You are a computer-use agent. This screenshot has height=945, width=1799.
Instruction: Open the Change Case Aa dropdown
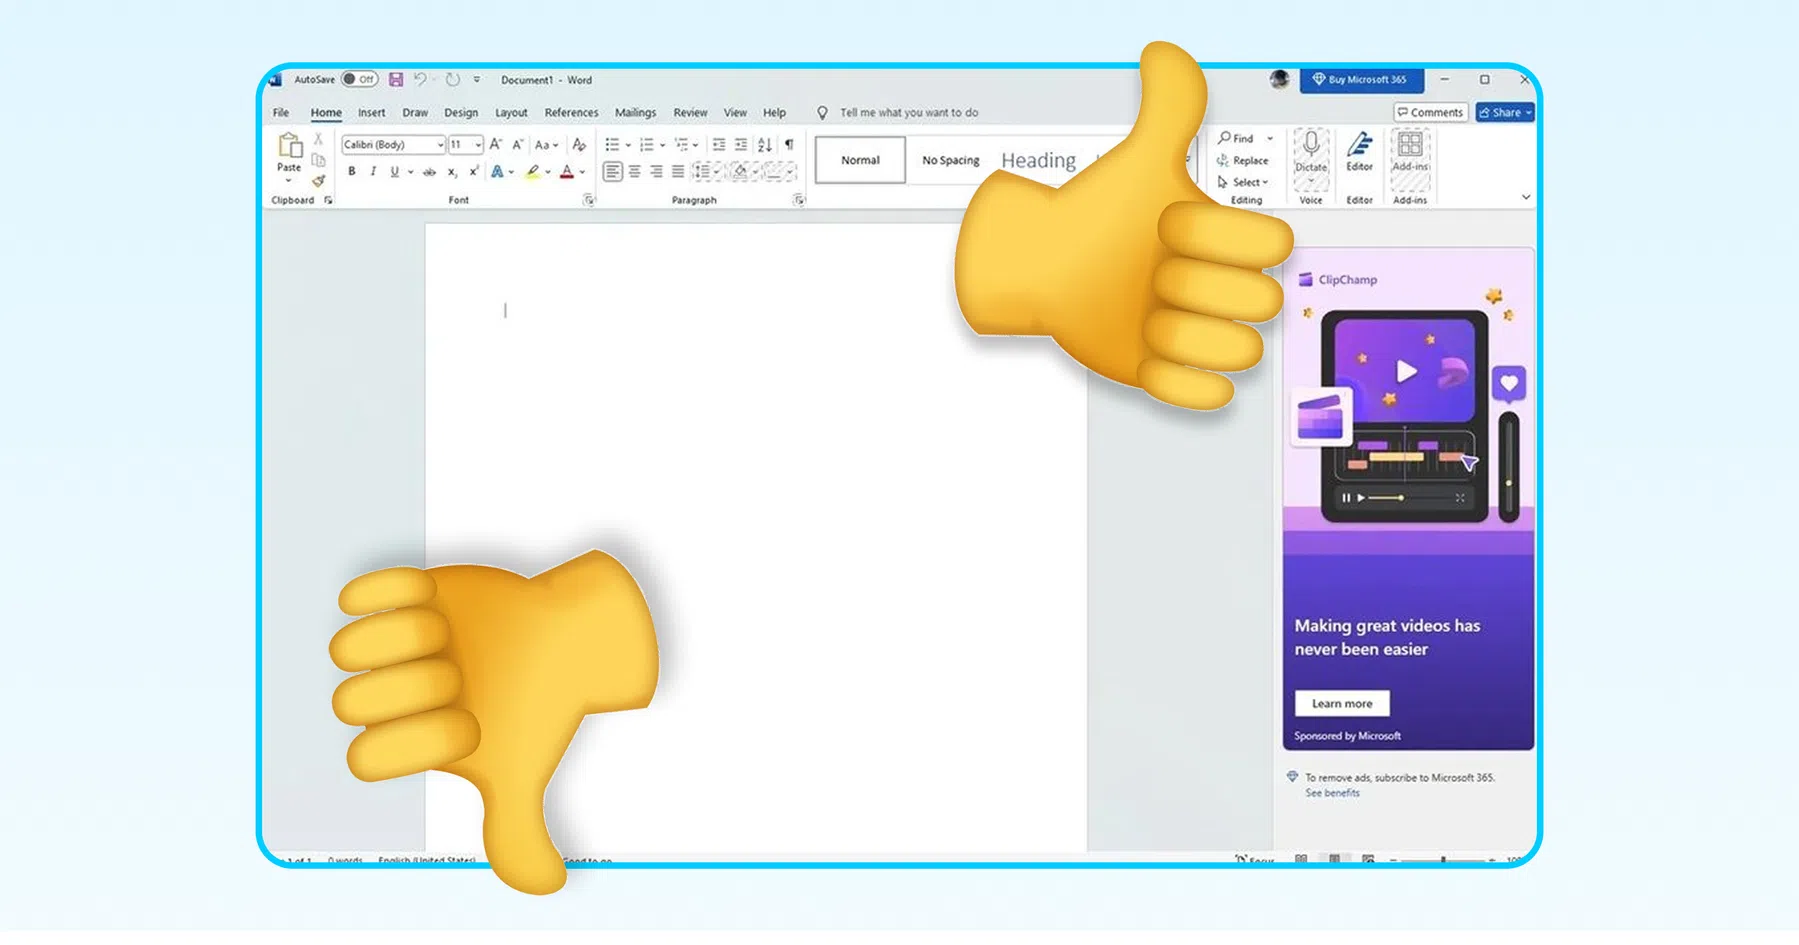(546, 145)
